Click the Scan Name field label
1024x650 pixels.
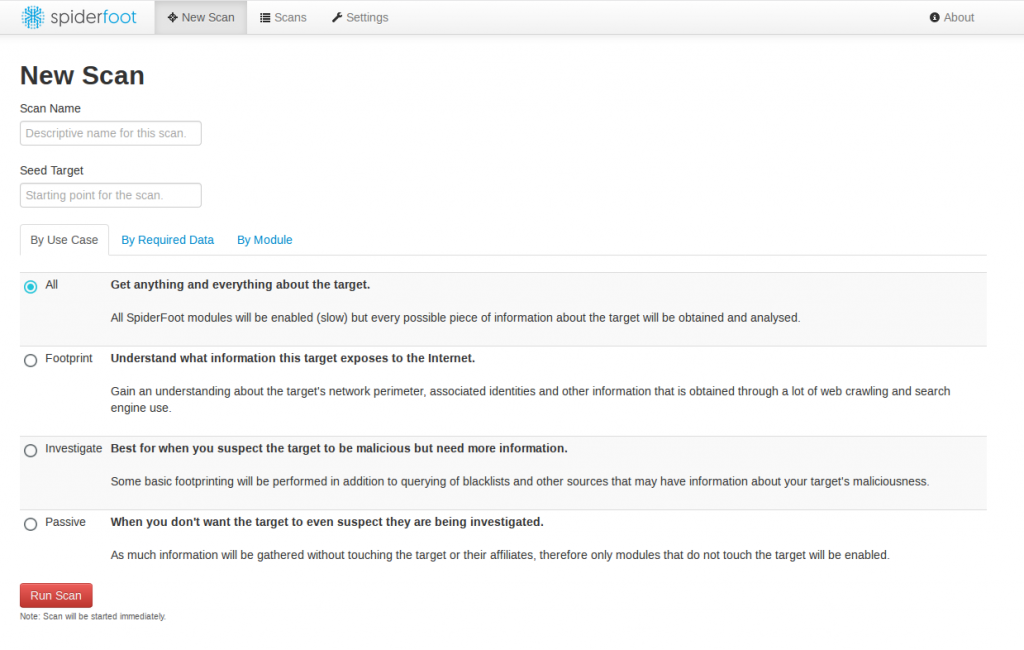tap(50, 108)
